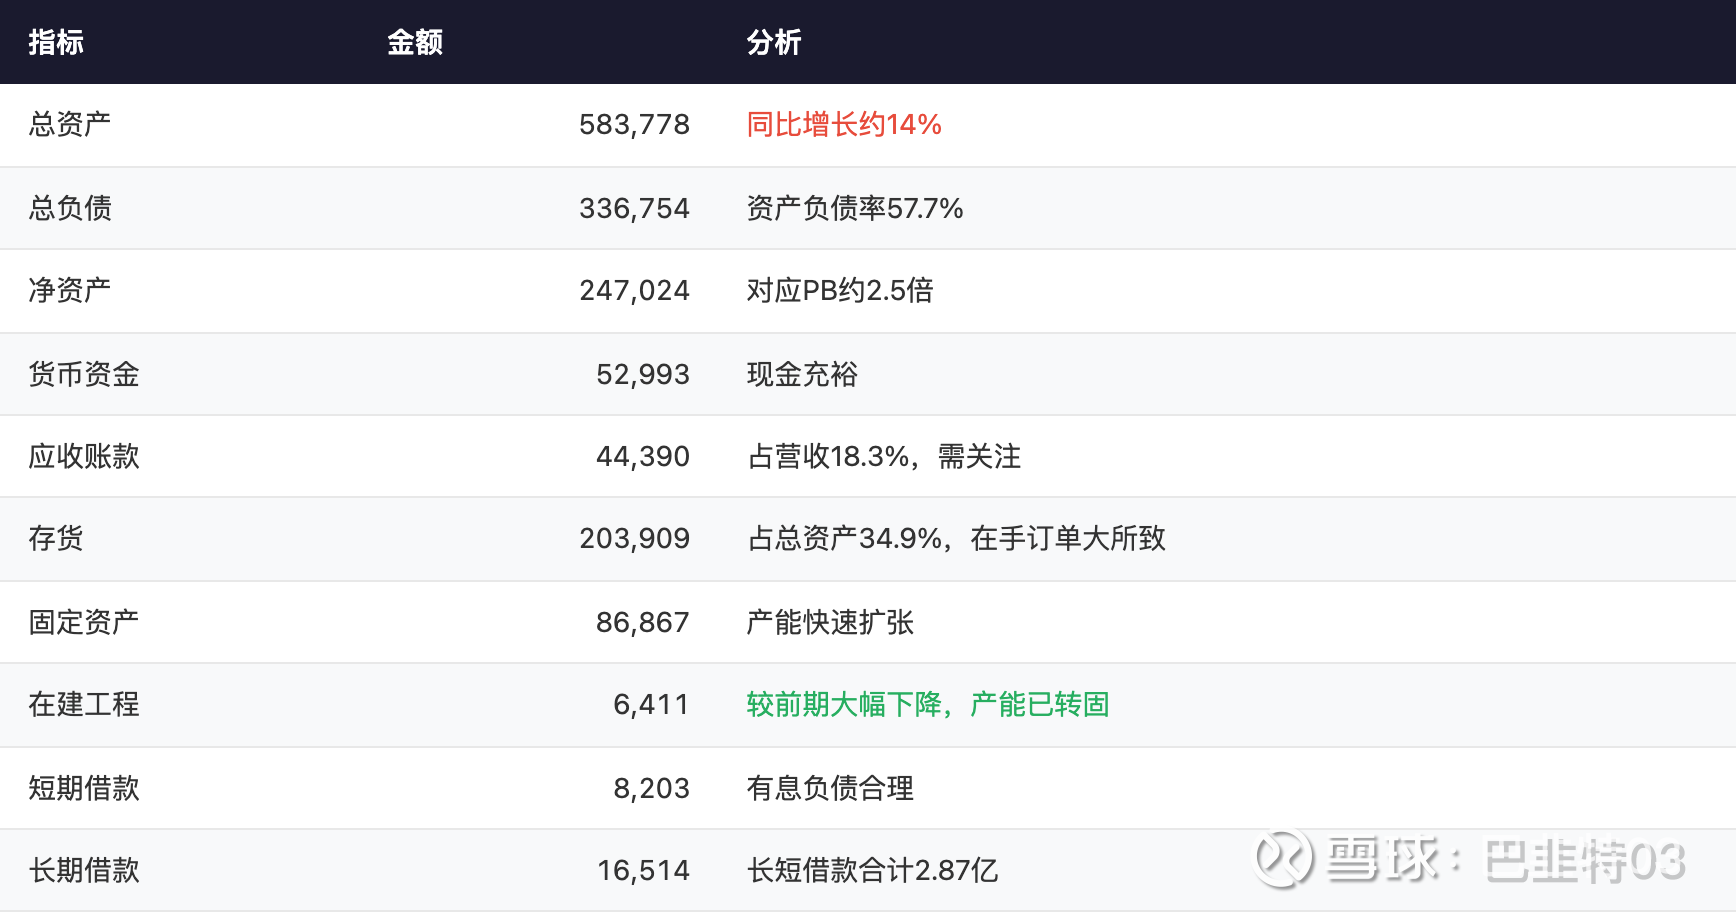1736x914 pixels.
Task: Click the 产能快速扩张 analysis text
Action: [830, 622]
